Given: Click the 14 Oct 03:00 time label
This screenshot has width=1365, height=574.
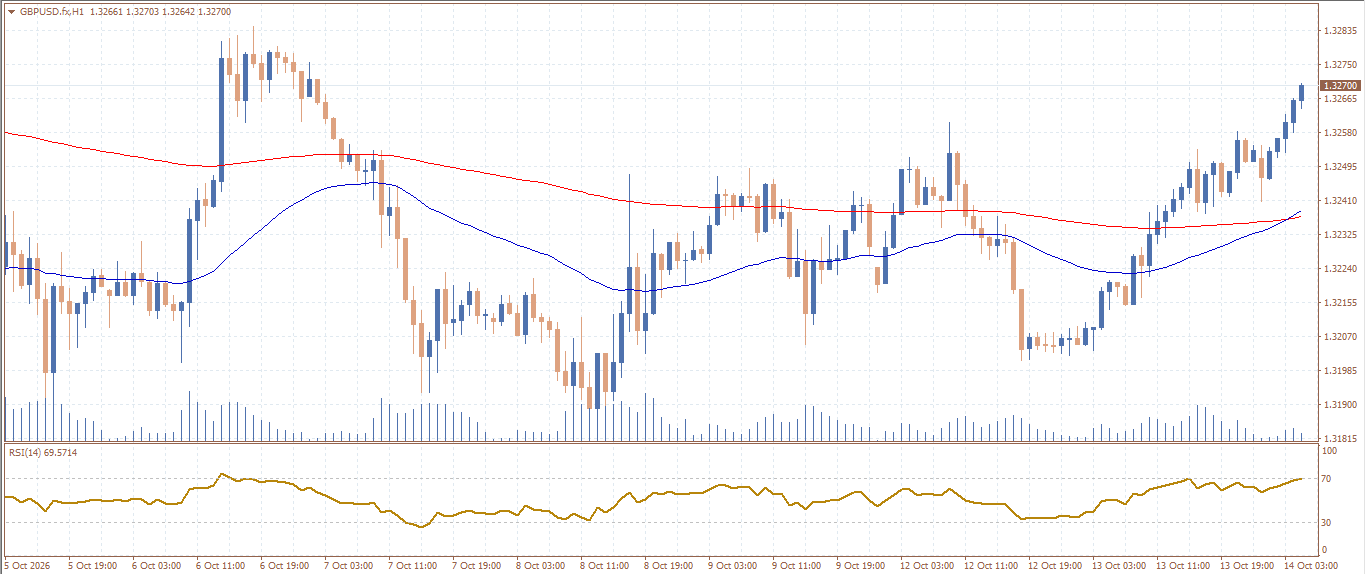Looking at the screenshot, I should coord(1309,566).
